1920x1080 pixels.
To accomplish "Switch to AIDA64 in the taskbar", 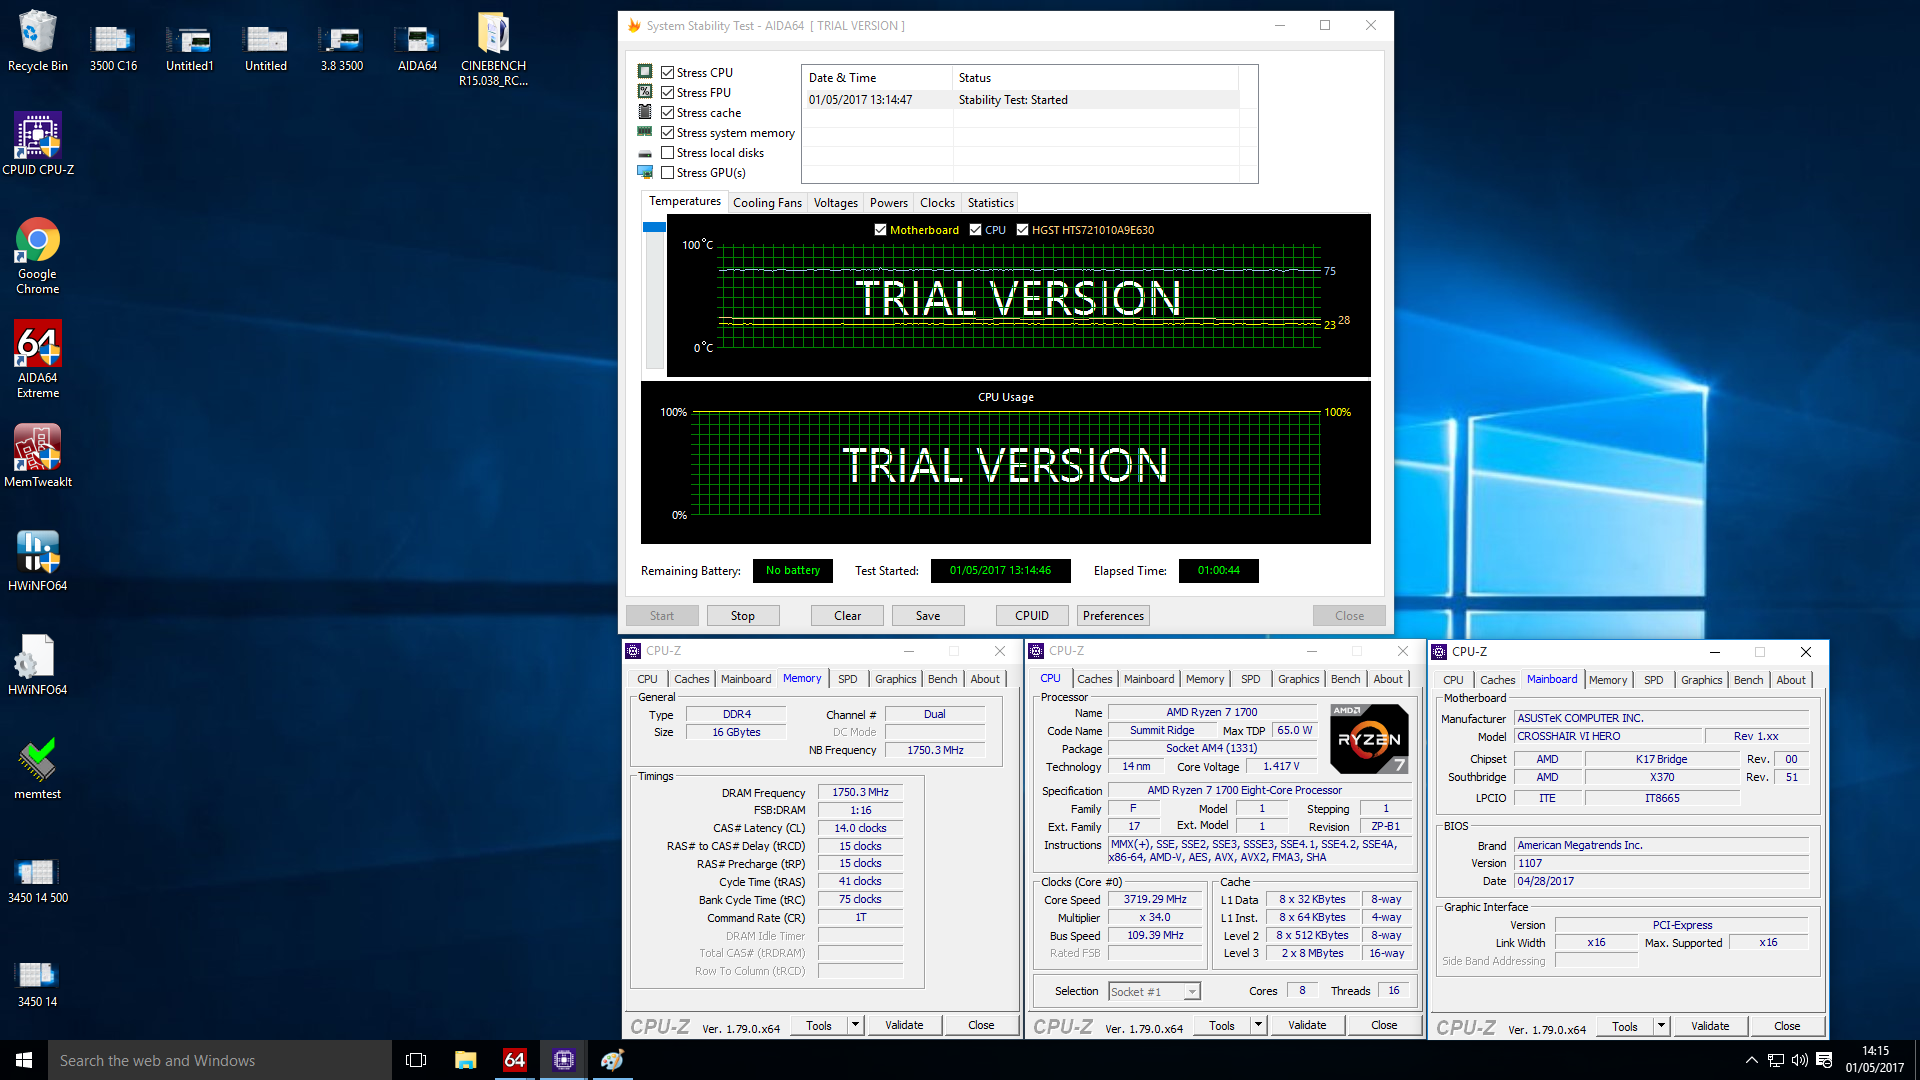I will coord(514,1060).
